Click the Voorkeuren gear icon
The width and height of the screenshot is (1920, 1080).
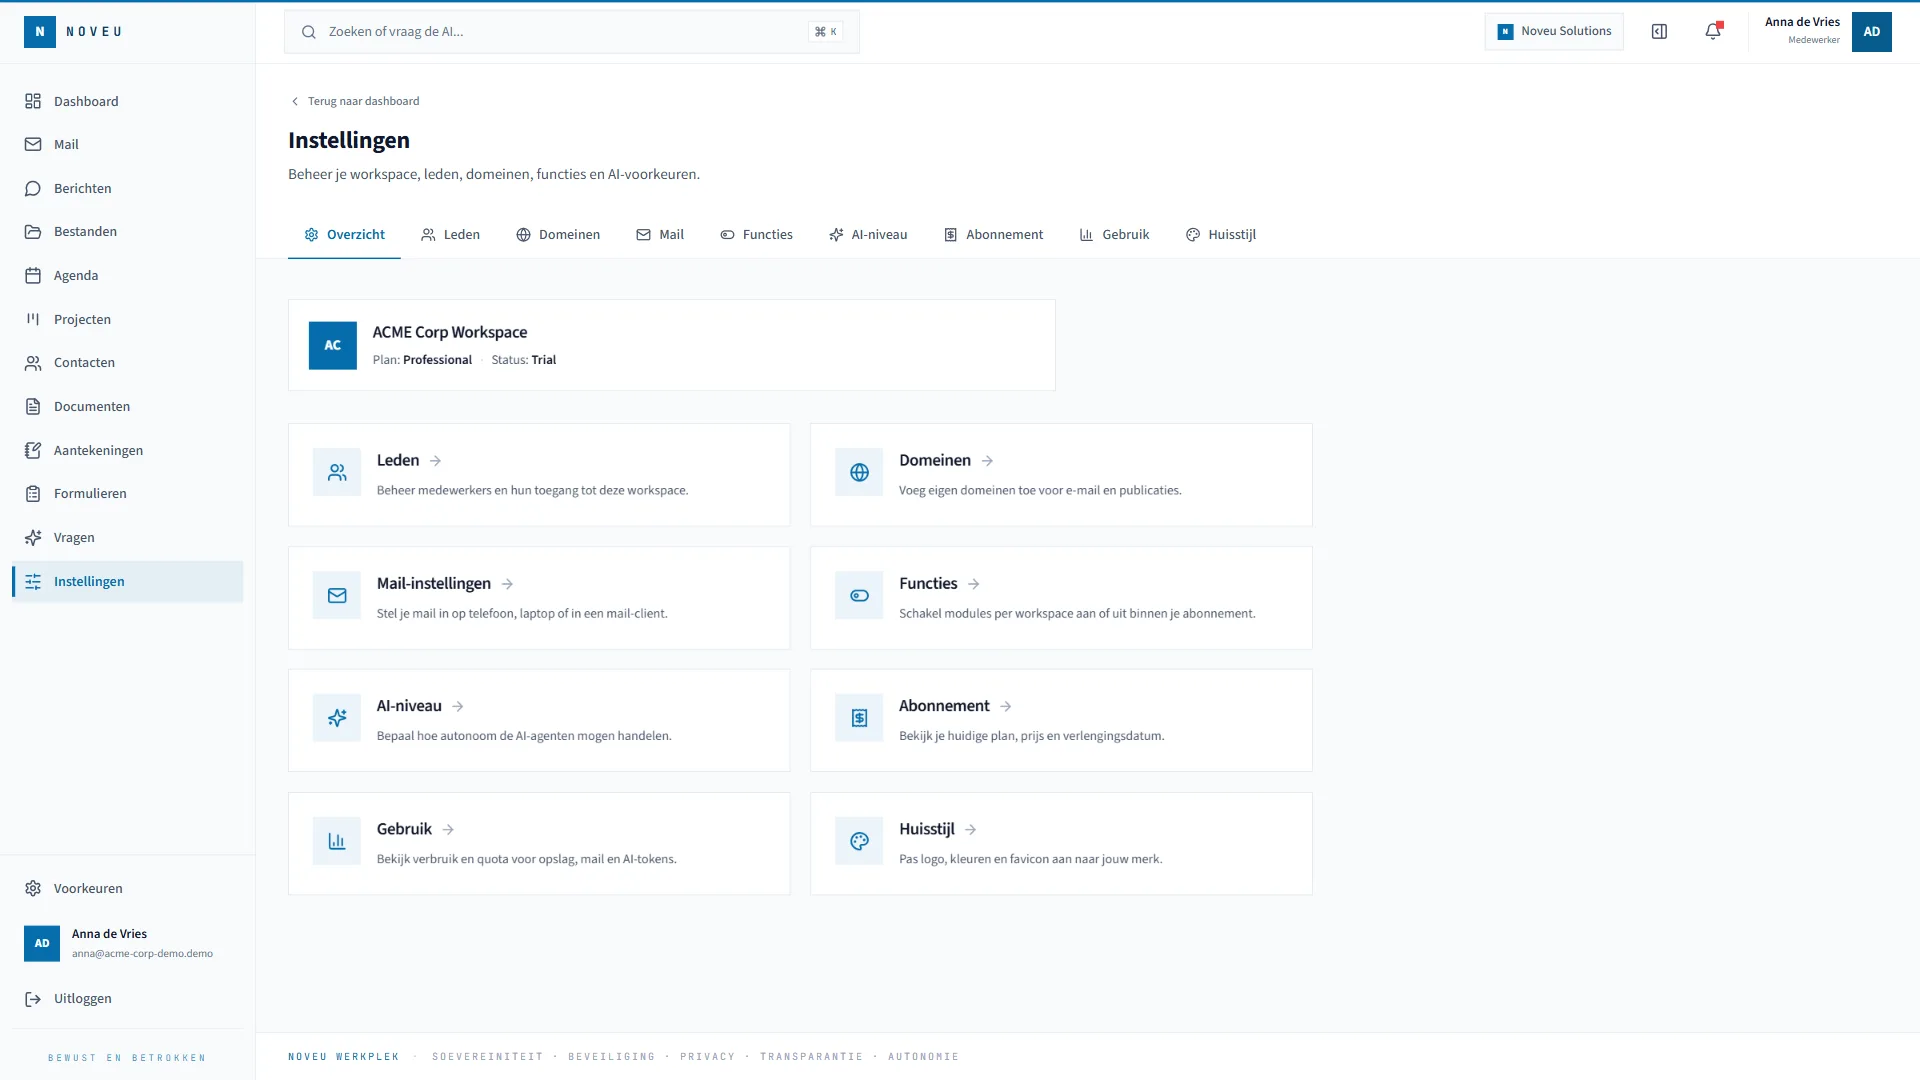(x=33, y=888)
